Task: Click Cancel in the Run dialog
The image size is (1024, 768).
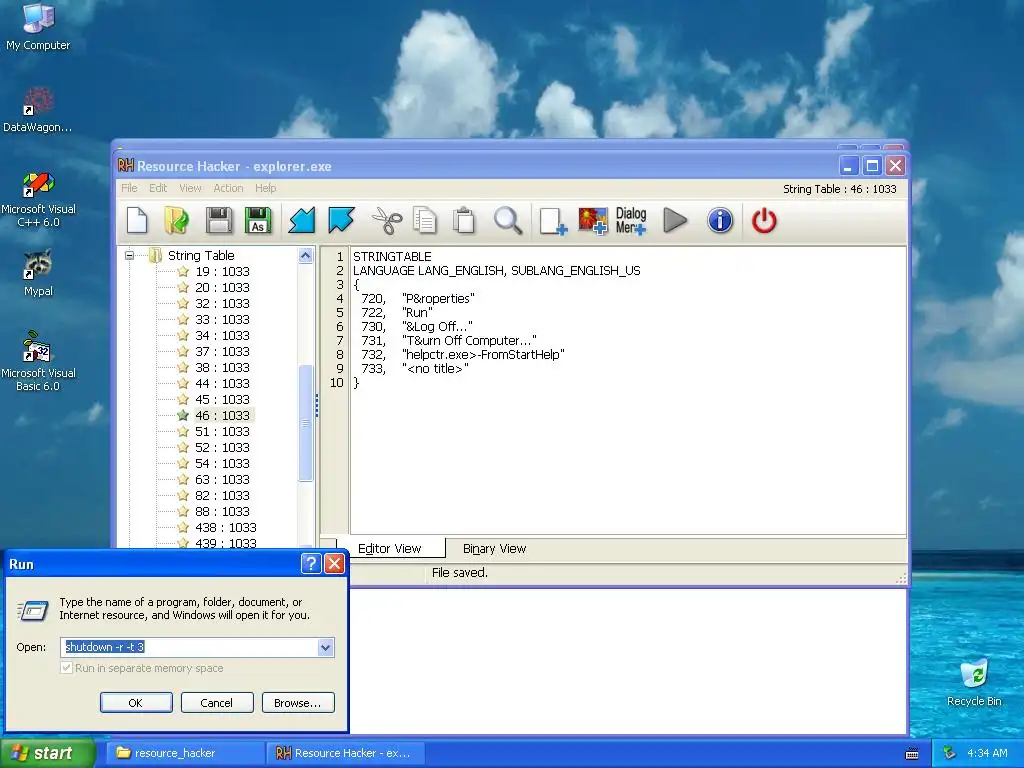Action: 217,703
